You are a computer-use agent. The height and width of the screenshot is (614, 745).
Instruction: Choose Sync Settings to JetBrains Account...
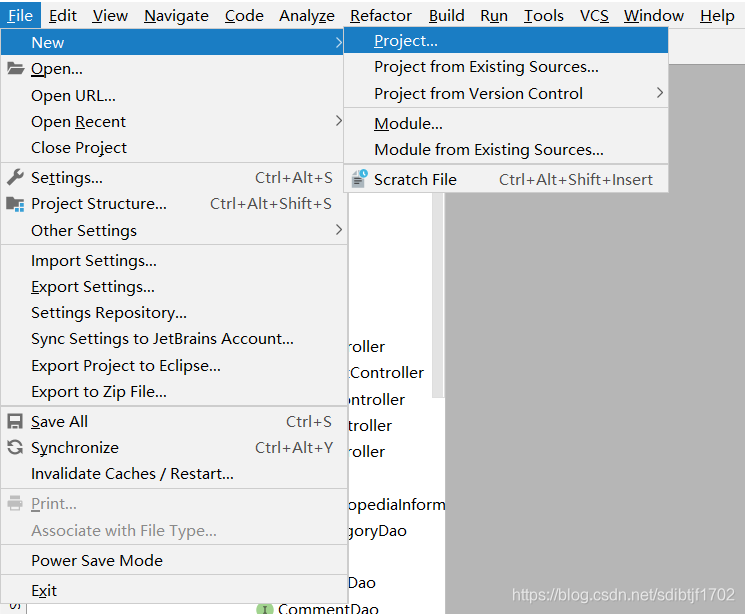pyautogui.click(x=172, y=339)
